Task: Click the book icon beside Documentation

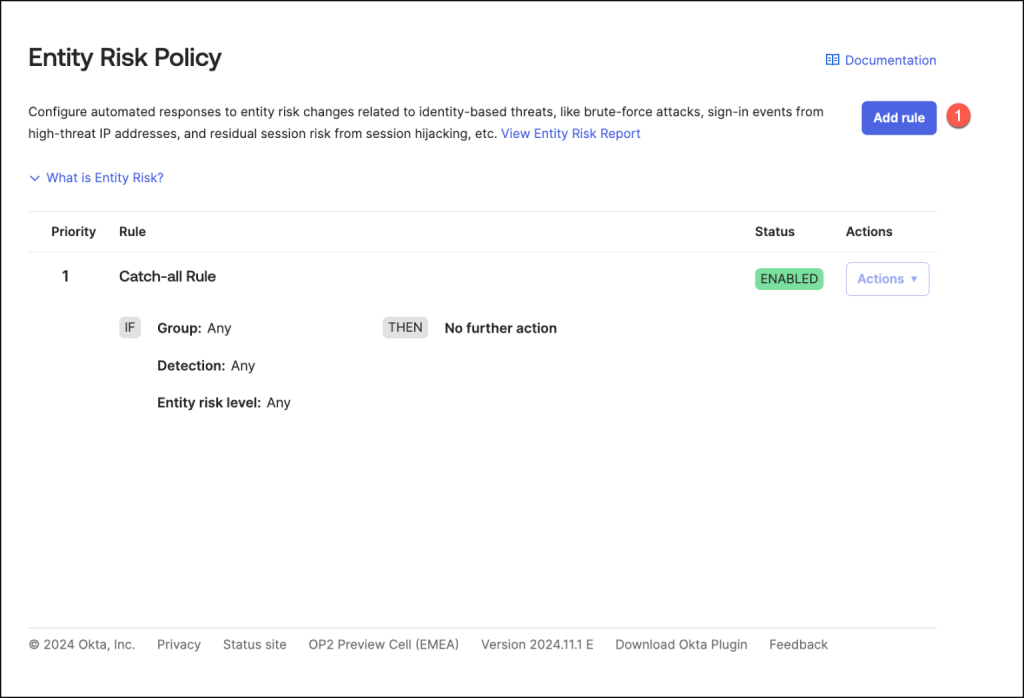Action: 832,60
